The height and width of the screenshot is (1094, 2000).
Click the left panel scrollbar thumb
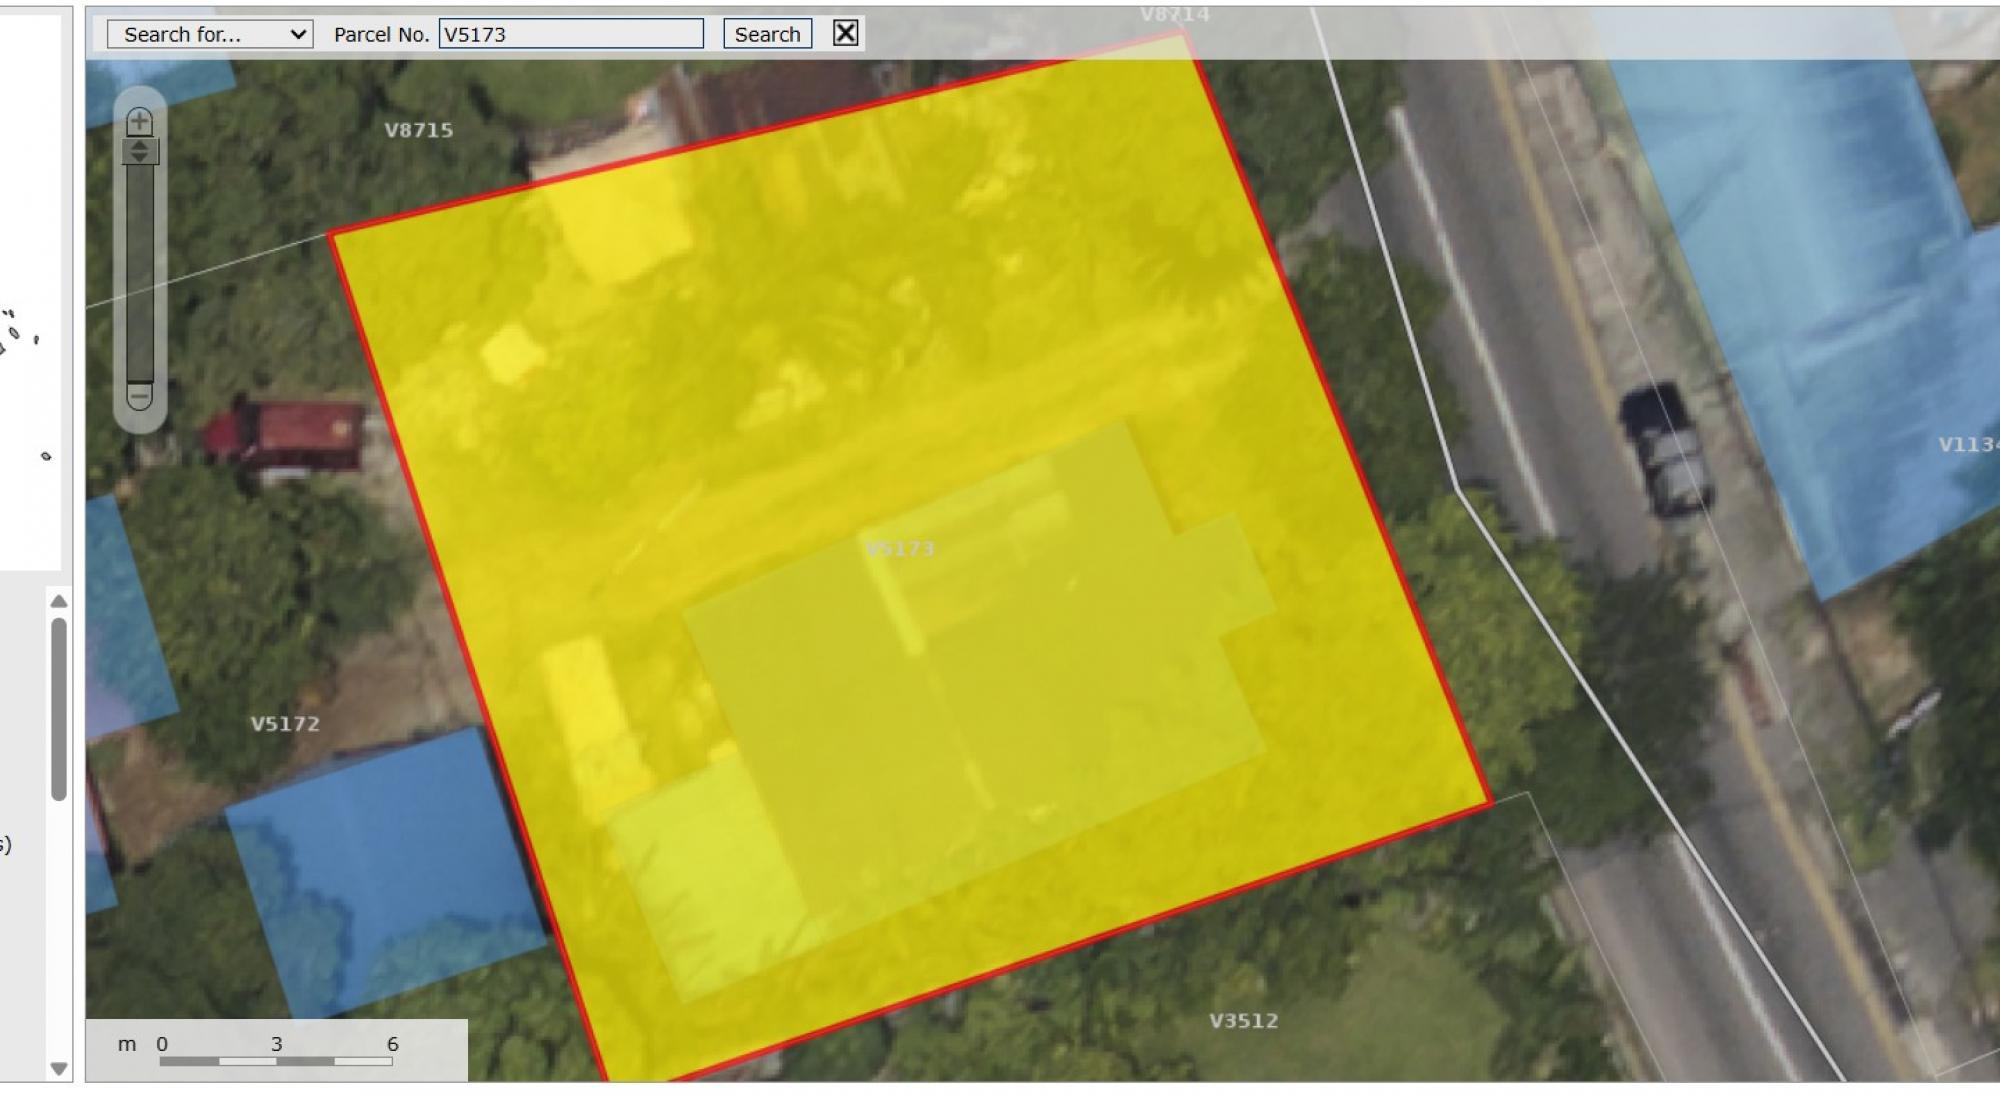click(59, 708)
